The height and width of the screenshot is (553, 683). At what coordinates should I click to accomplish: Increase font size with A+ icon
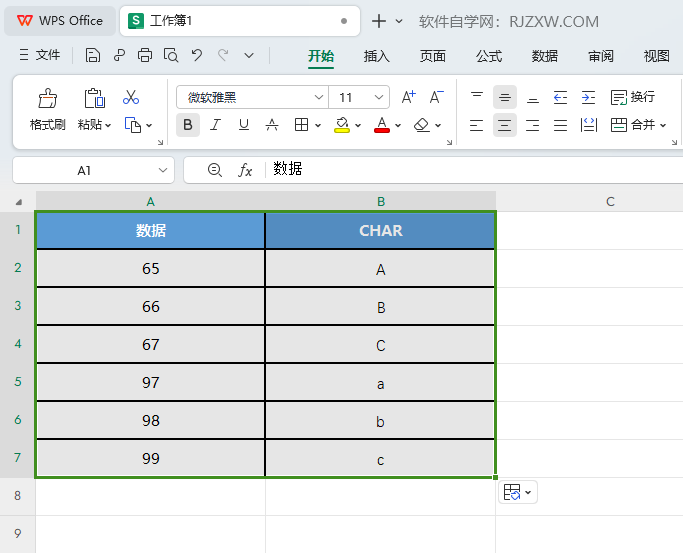[x=409, y=97]
